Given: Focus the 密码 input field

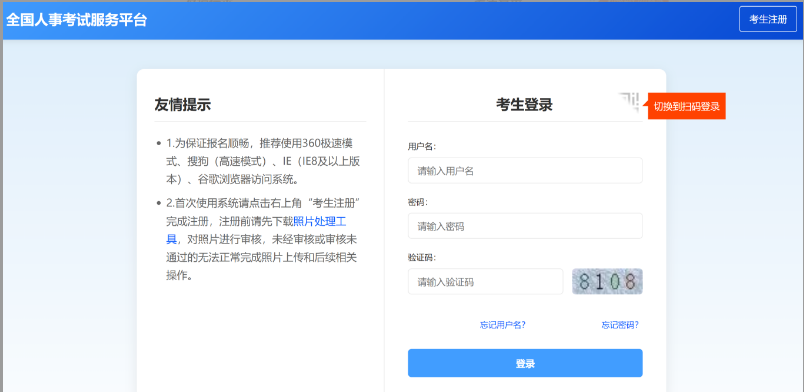Looking at the screenshot, I should [x=525, y=226].
